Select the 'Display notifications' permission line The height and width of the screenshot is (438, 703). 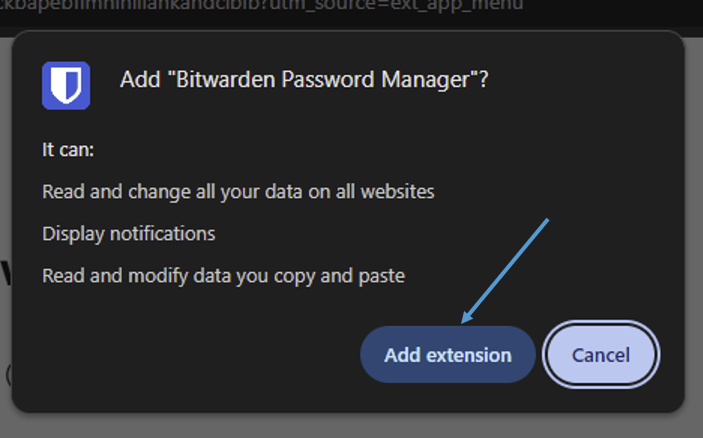point(129,234)
